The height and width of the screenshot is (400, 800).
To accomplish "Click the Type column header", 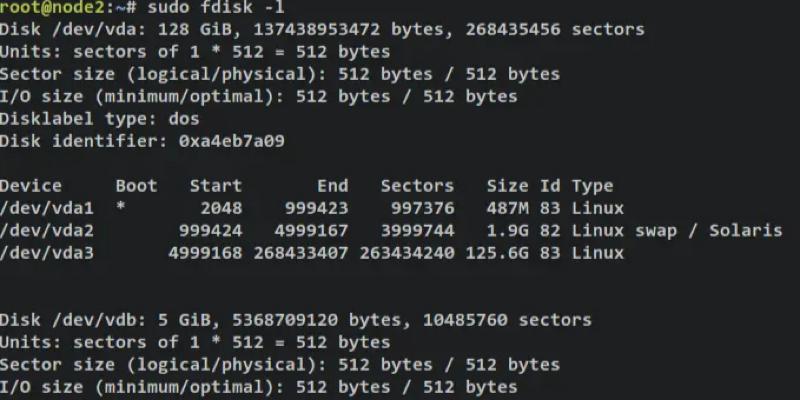I will coord(592,186).
